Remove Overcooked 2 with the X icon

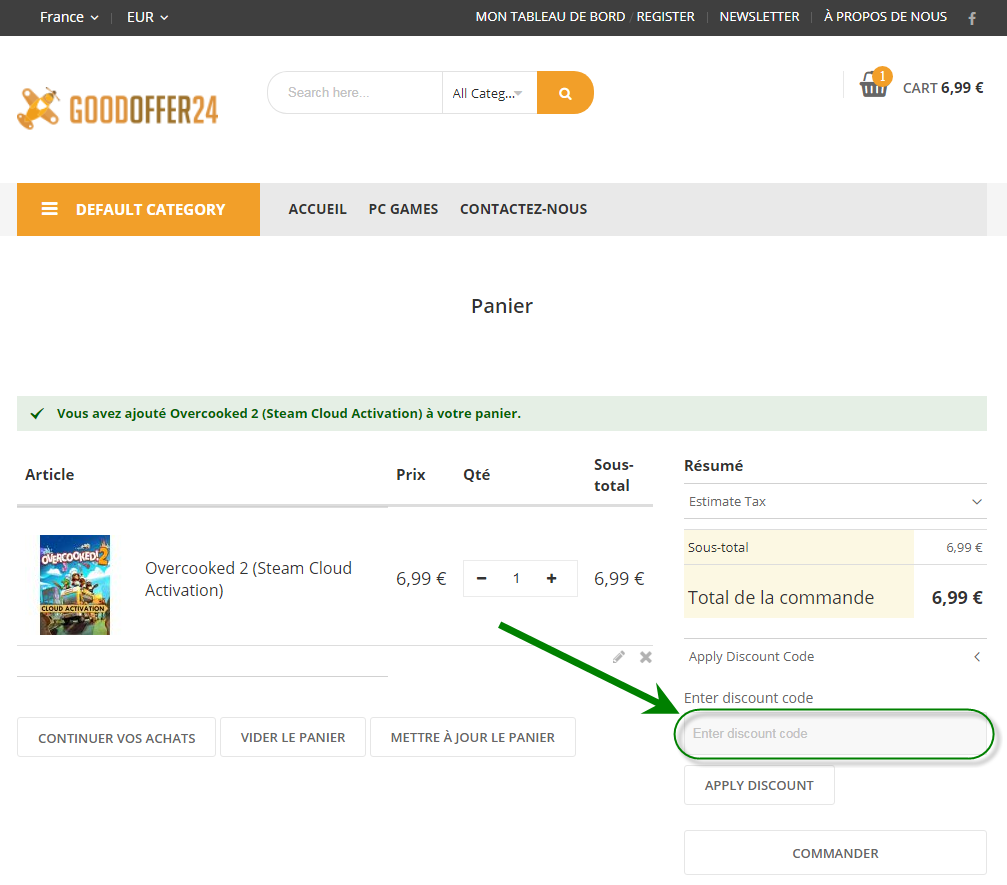645,656
